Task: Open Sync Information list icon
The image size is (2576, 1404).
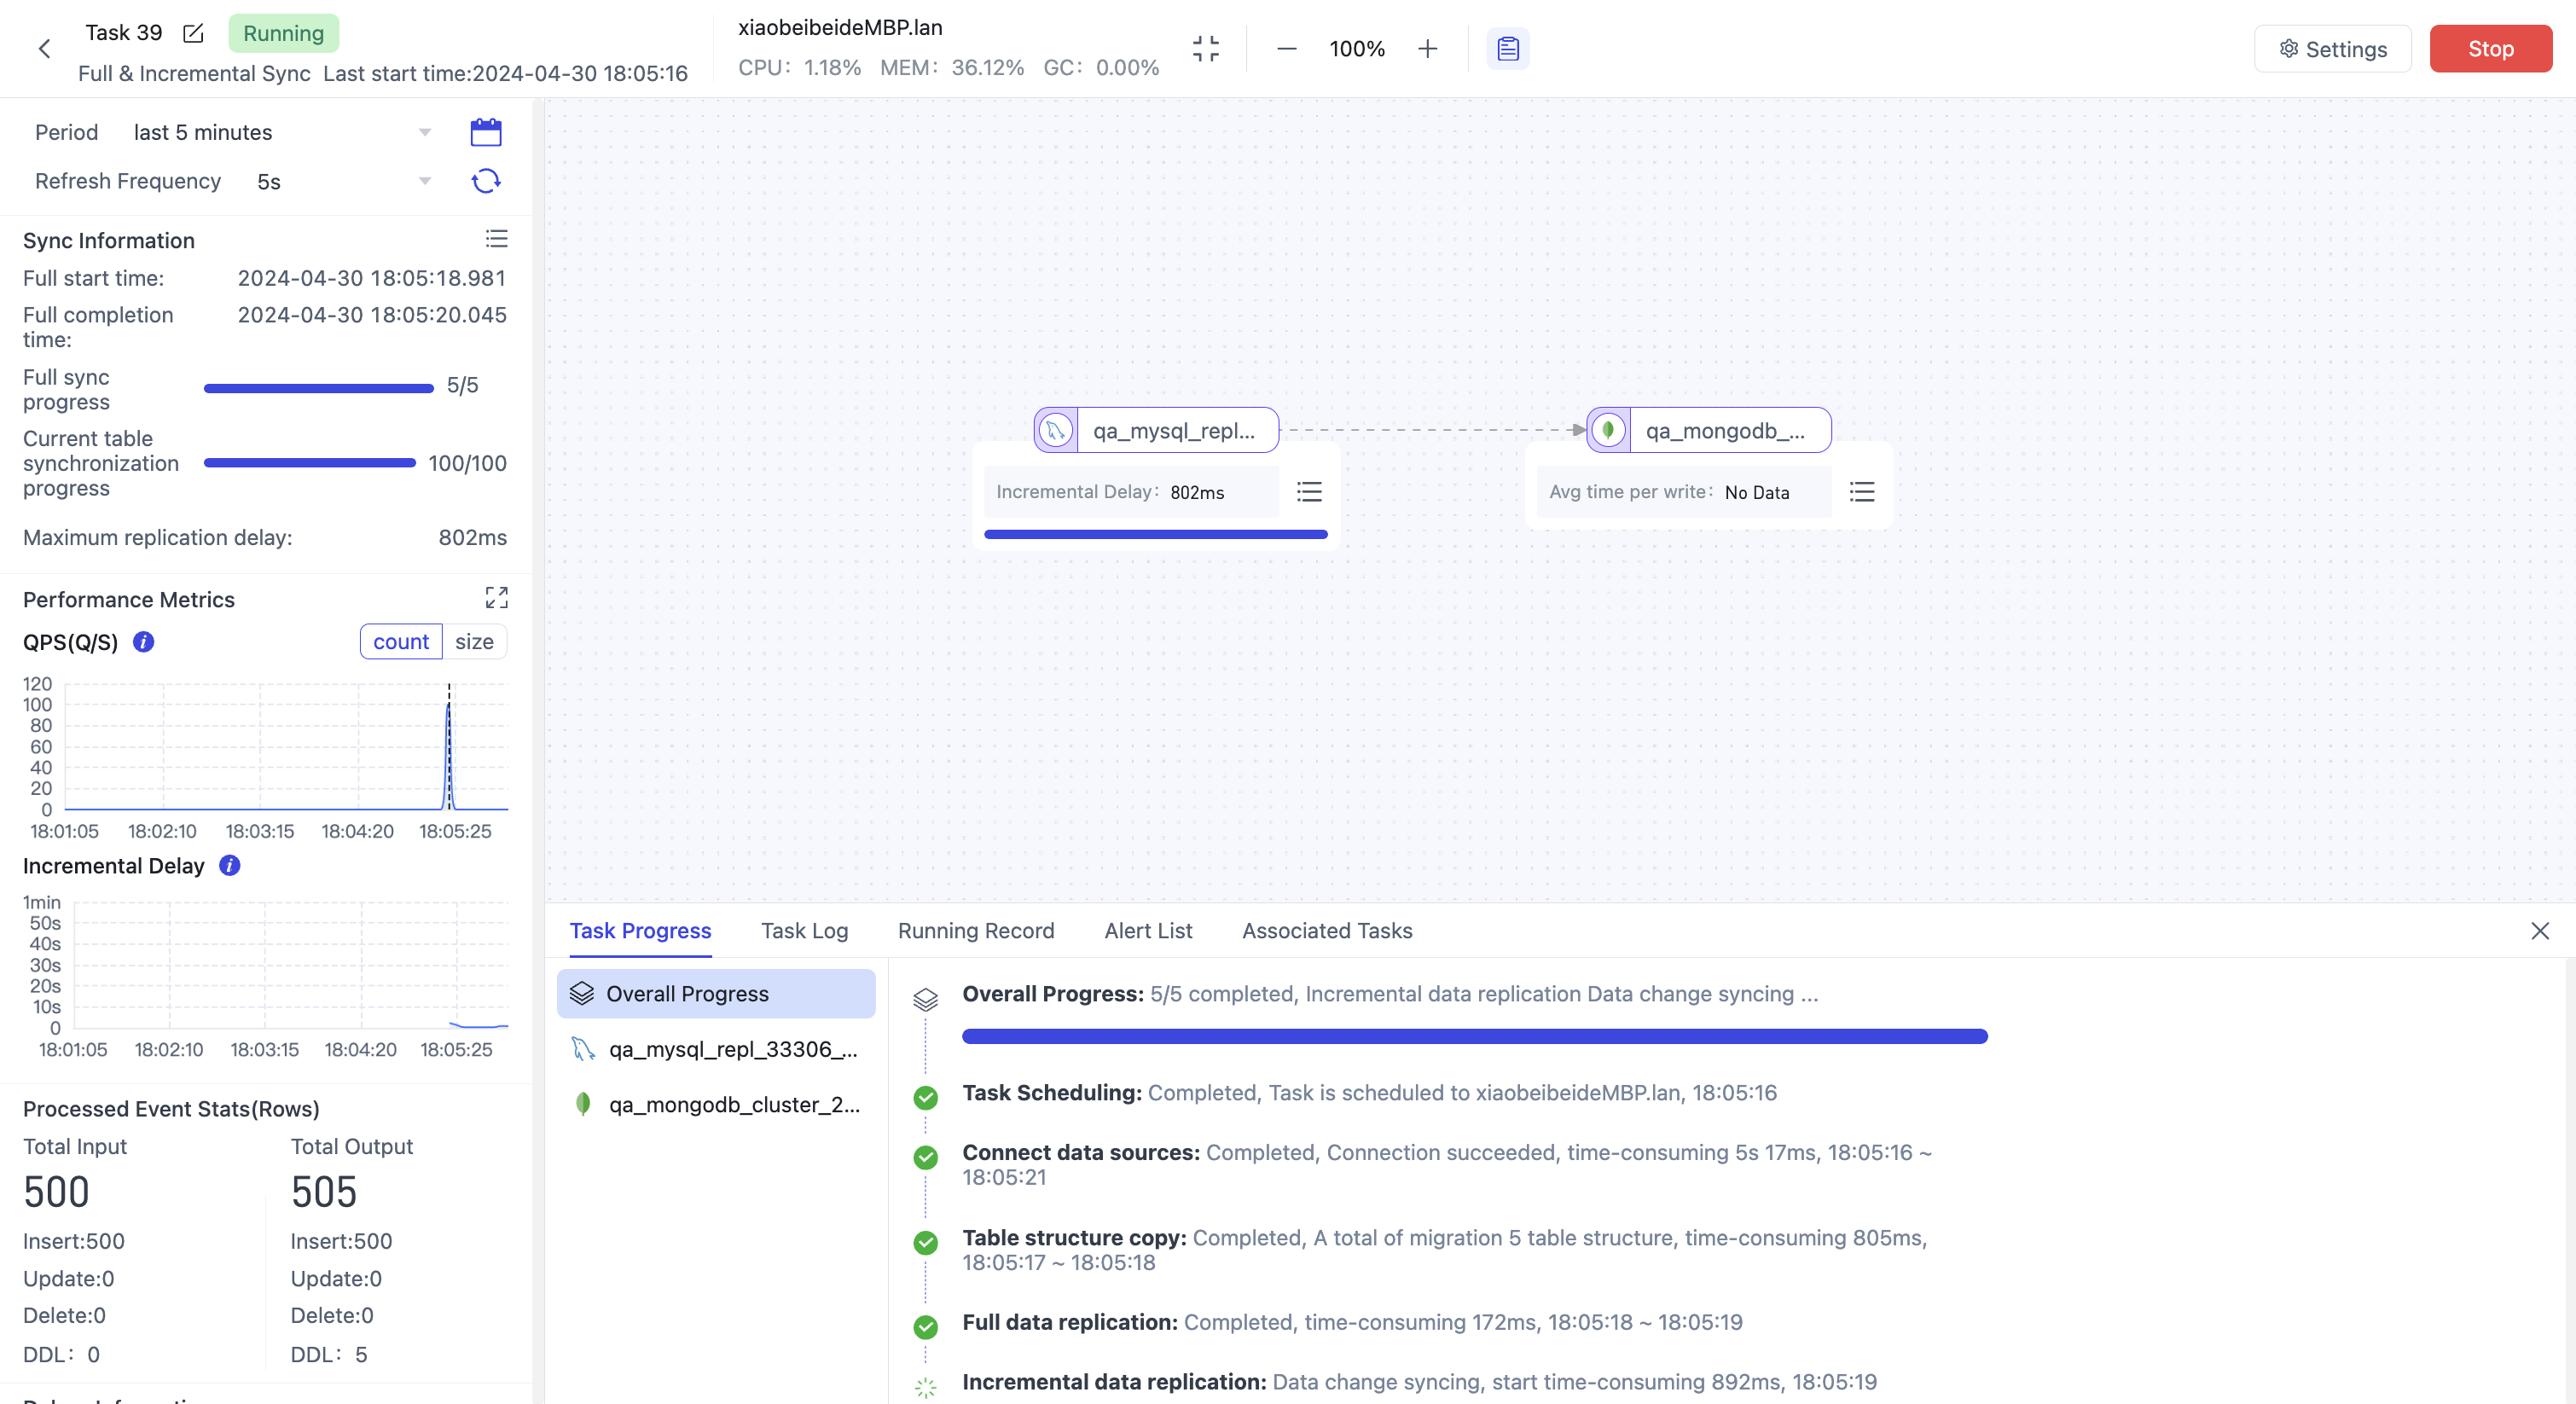Action: 496,239
